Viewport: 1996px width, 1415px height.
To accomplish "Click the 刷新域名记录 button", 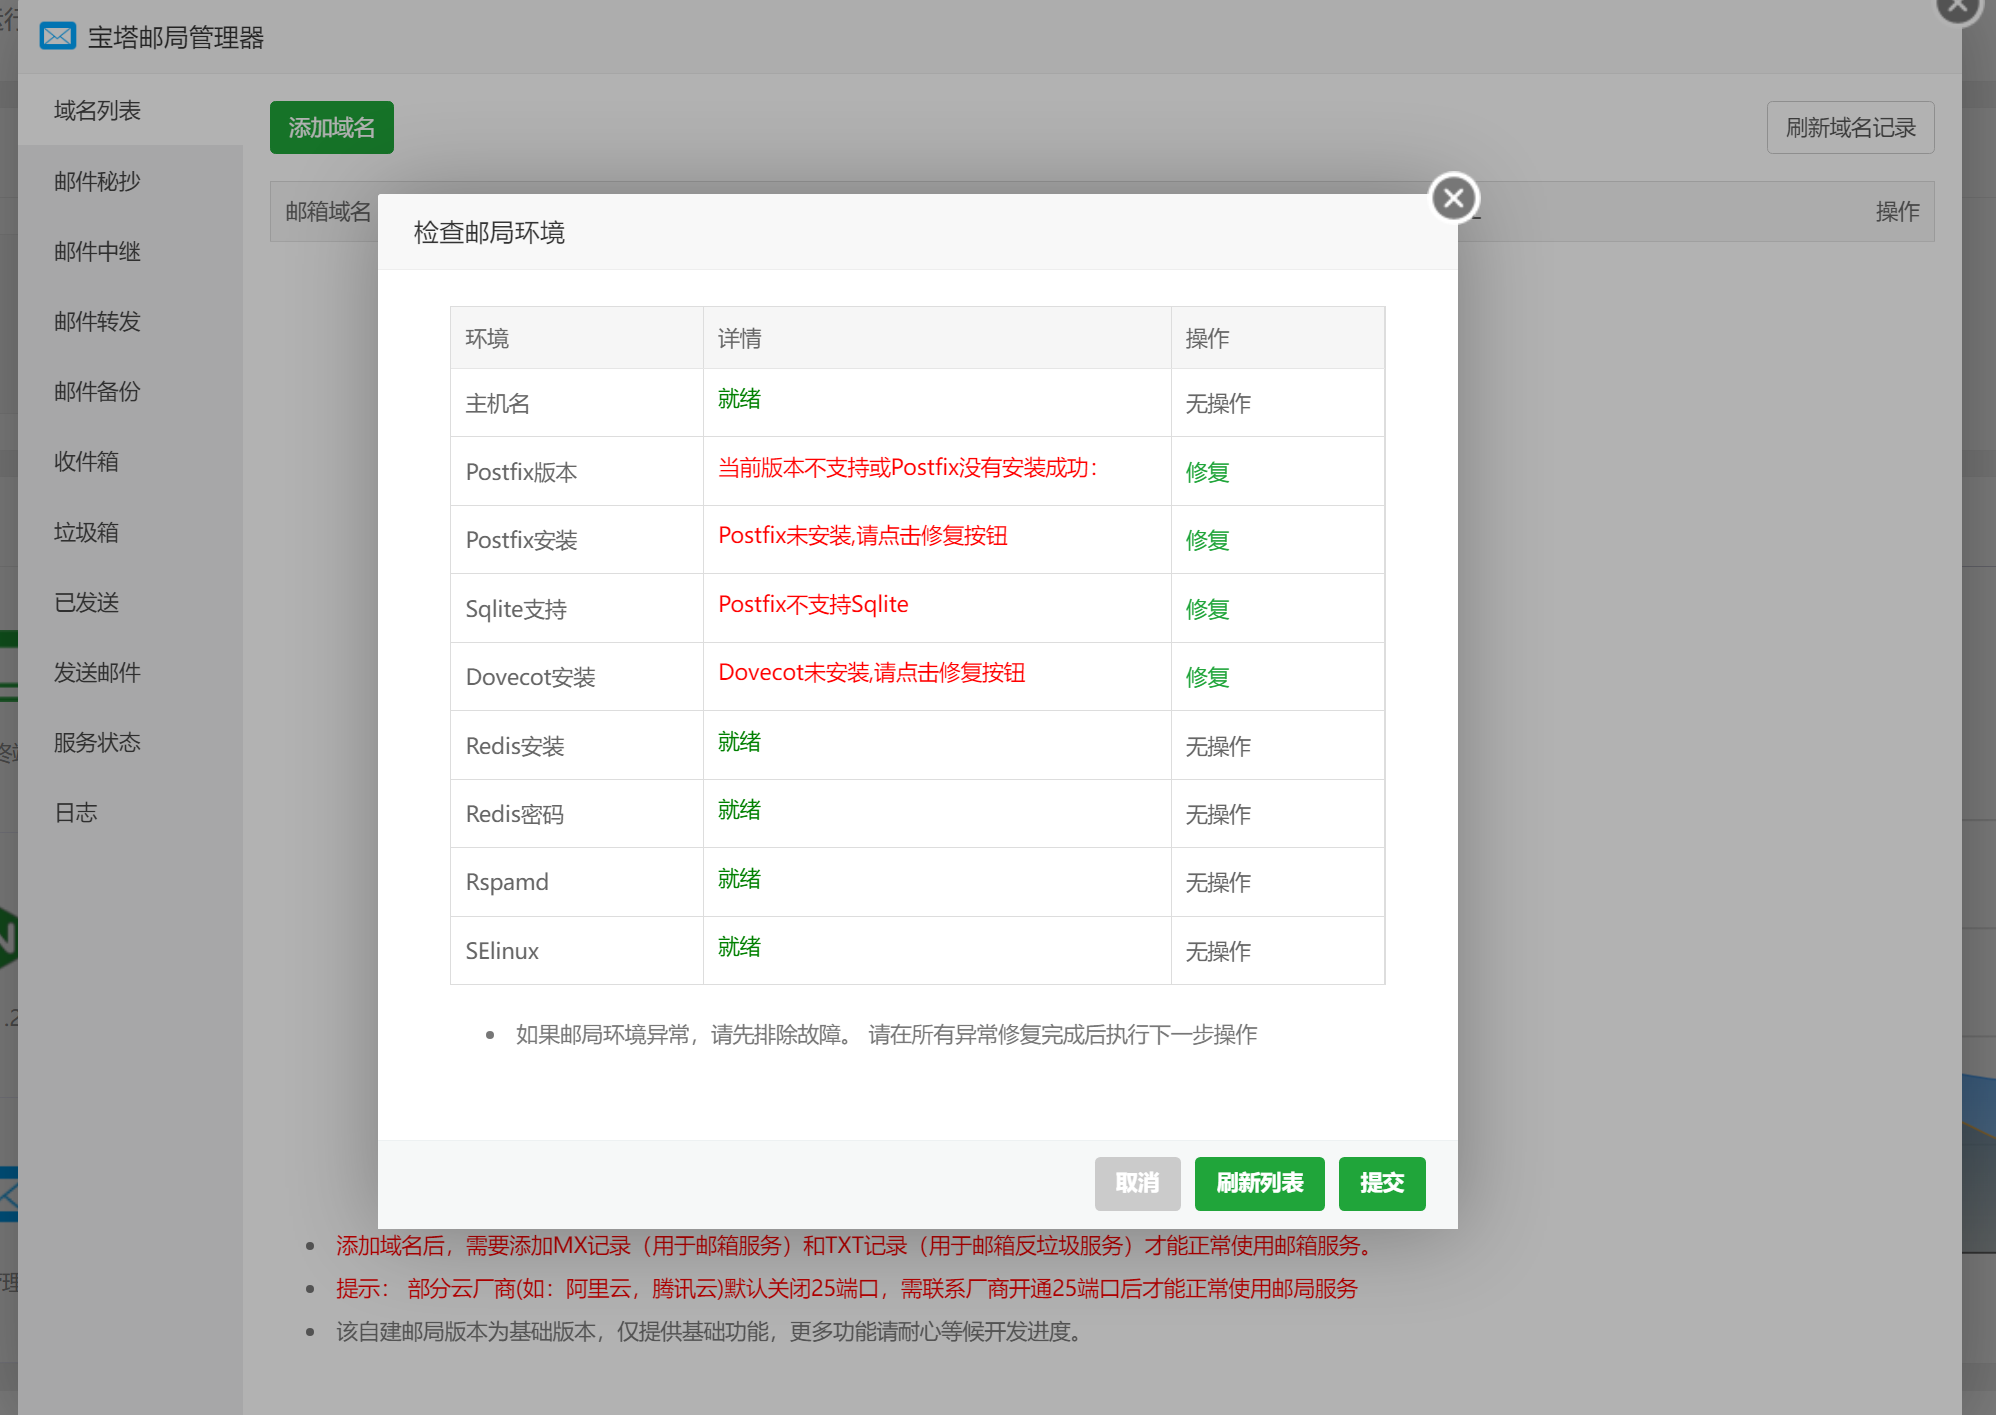I will pos(1849,128).
